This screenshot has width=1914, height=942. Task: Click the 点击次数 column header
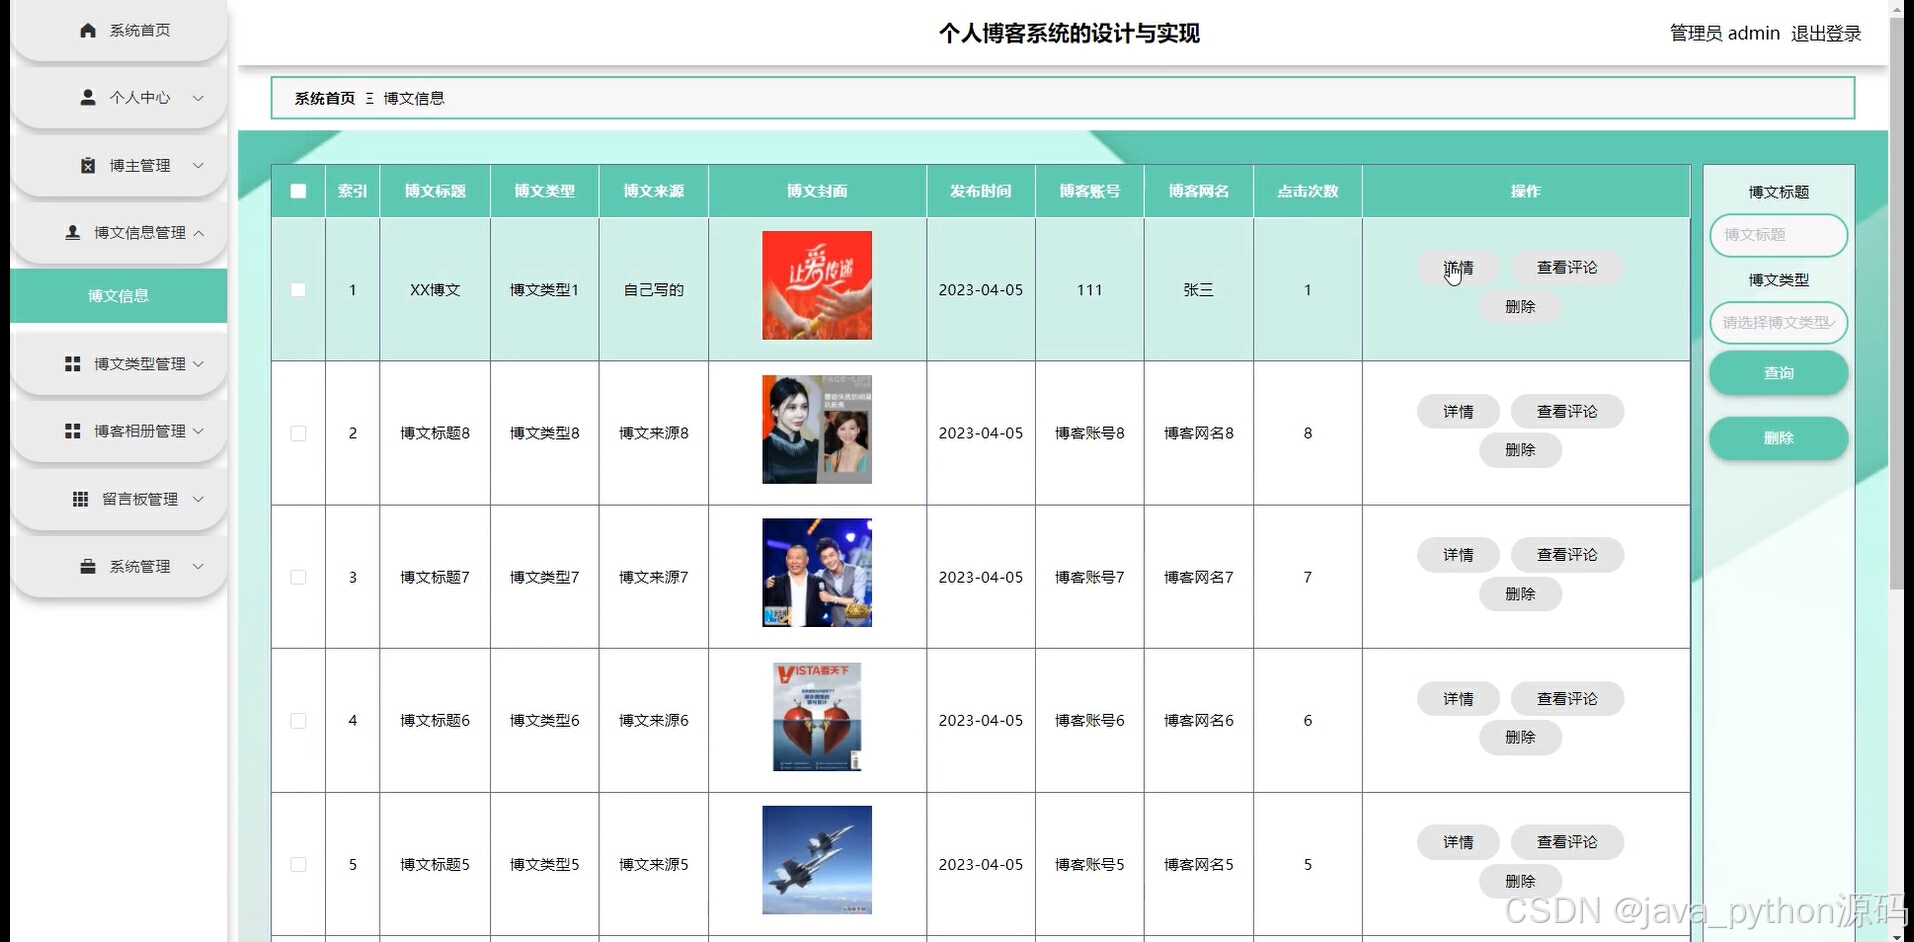tap(1307, 191)
